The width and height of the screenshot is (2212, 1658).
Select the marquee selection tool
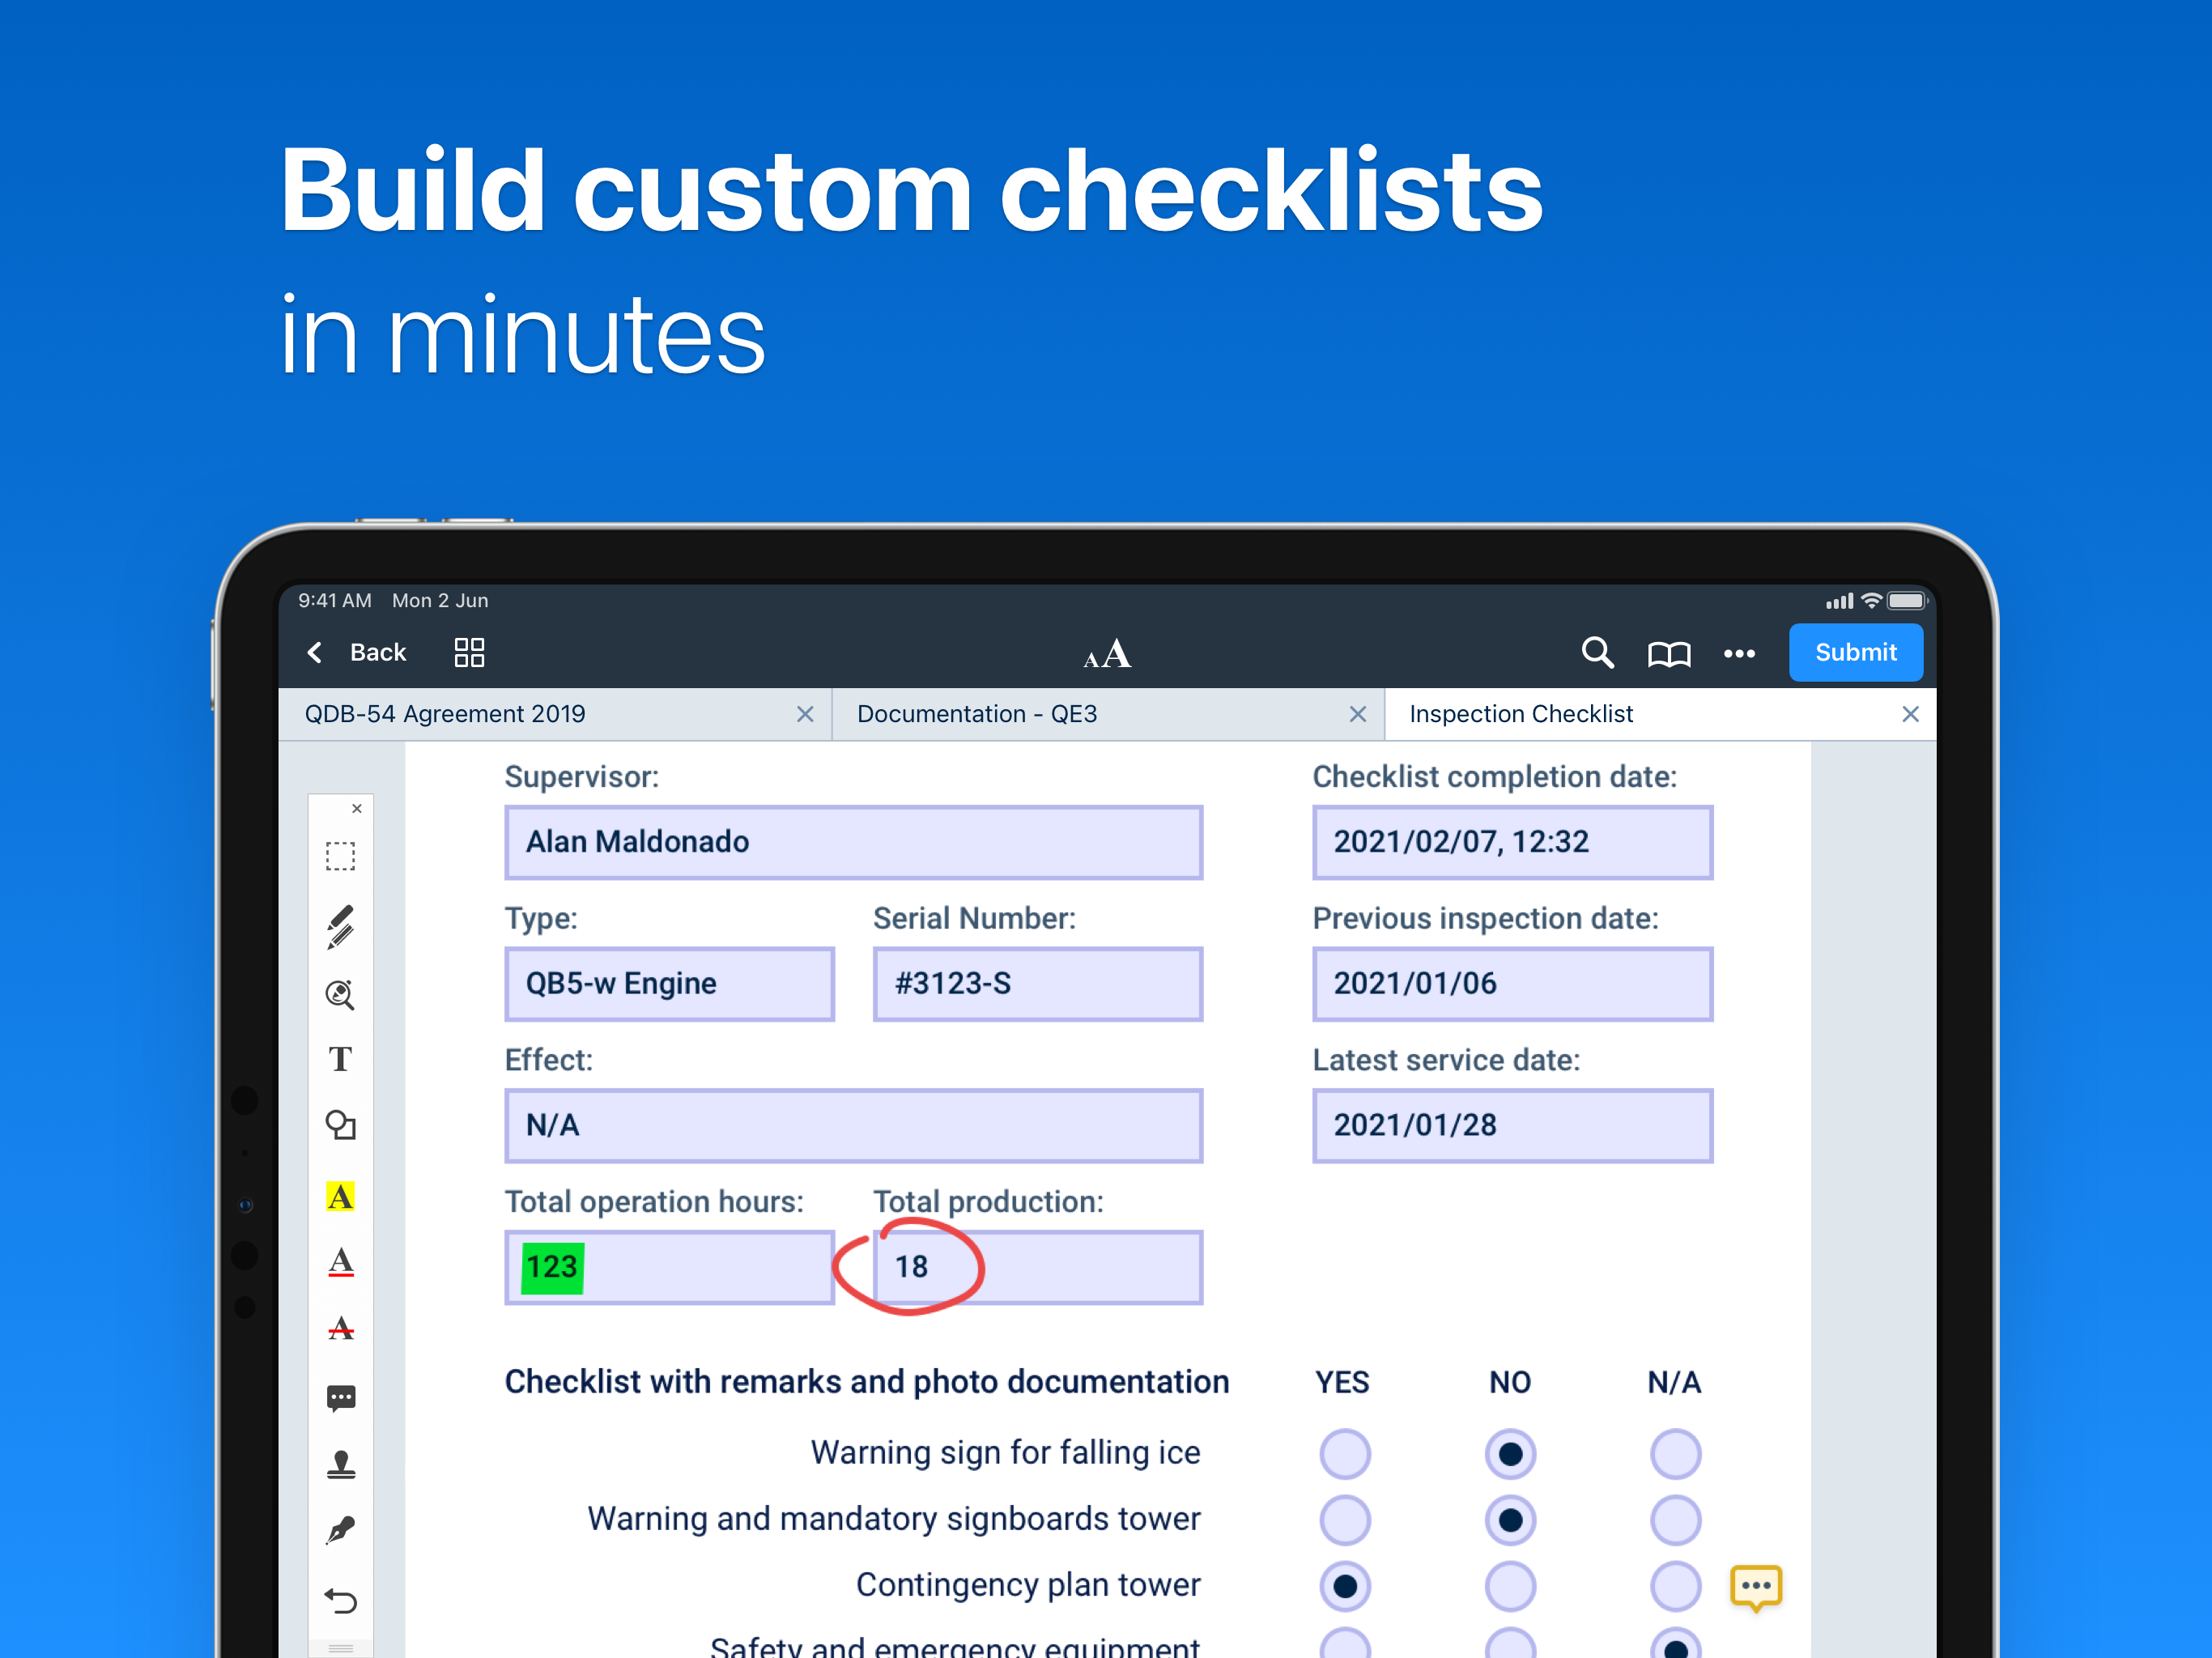[340, 857]
